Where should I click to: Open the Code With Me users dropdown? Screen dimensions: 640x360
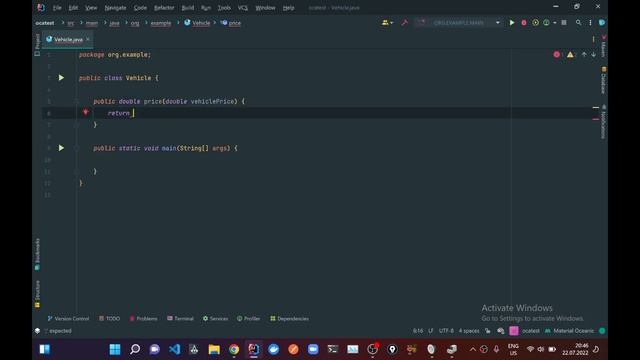point(387,23)
